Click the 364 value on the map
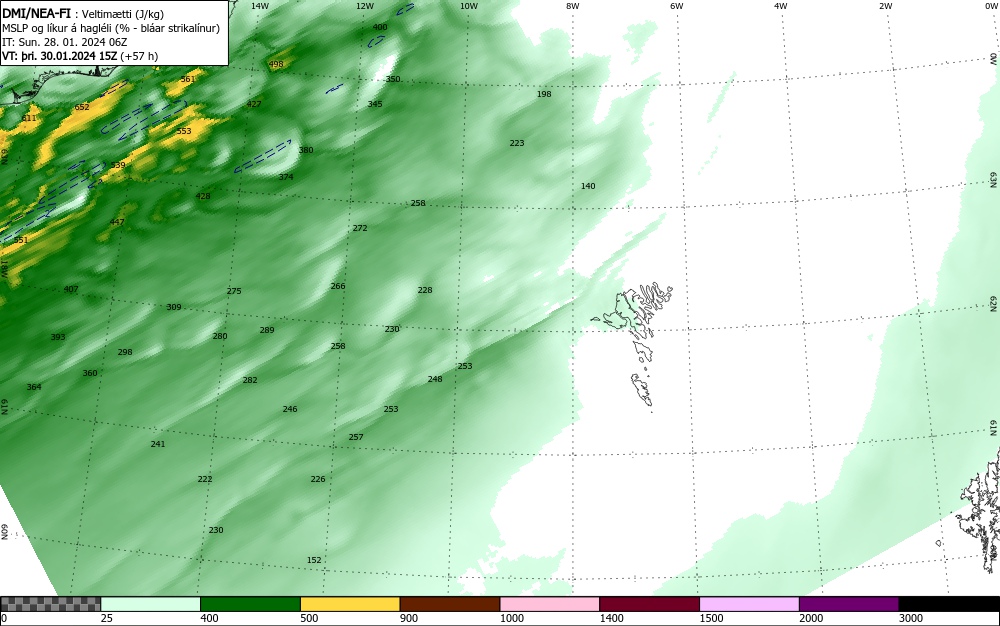Viewport: 1000px width, 626px height. pyautogui.click(x=34, y=387)
